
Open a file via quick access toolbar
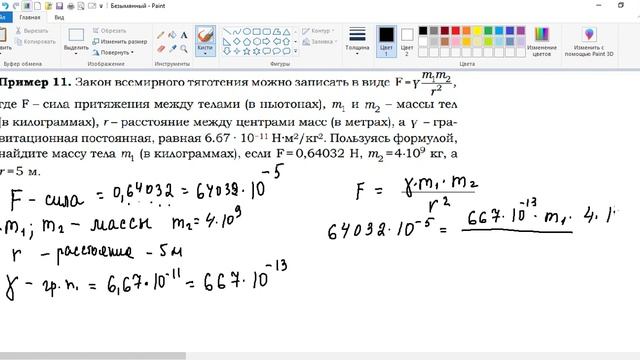coord(49,6)
